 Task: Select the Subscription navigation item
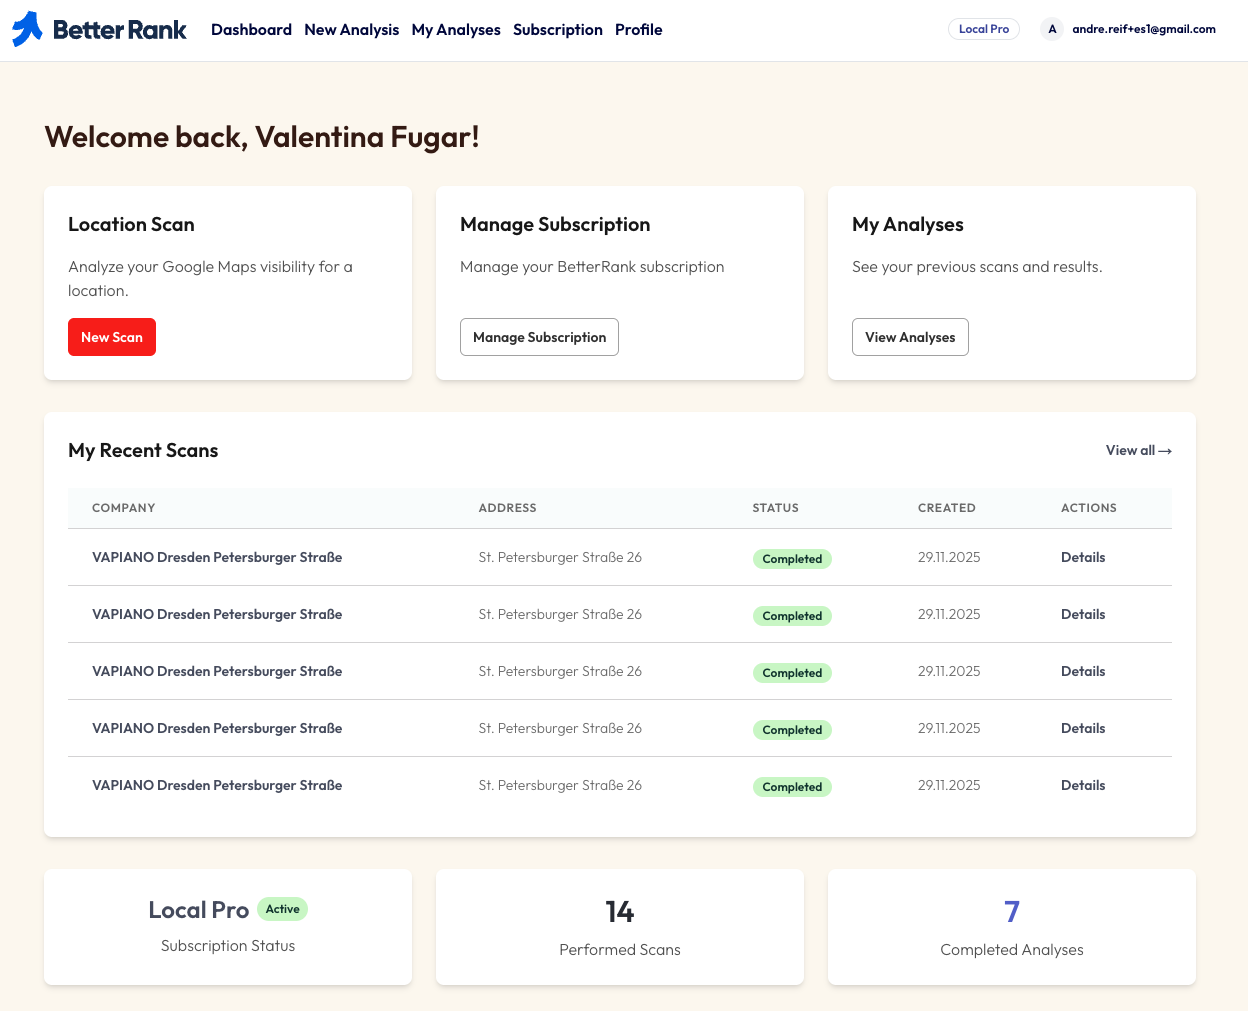point(558,29)
